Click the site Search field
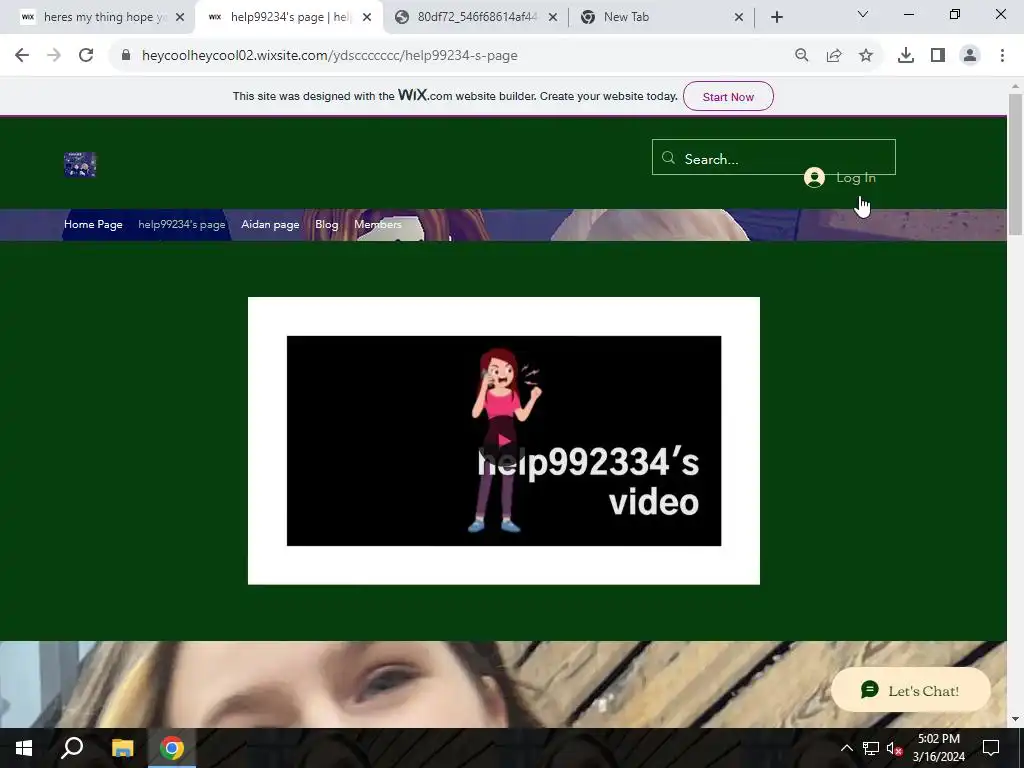Viewport: 1024px width, 768px height. (773, 157)
